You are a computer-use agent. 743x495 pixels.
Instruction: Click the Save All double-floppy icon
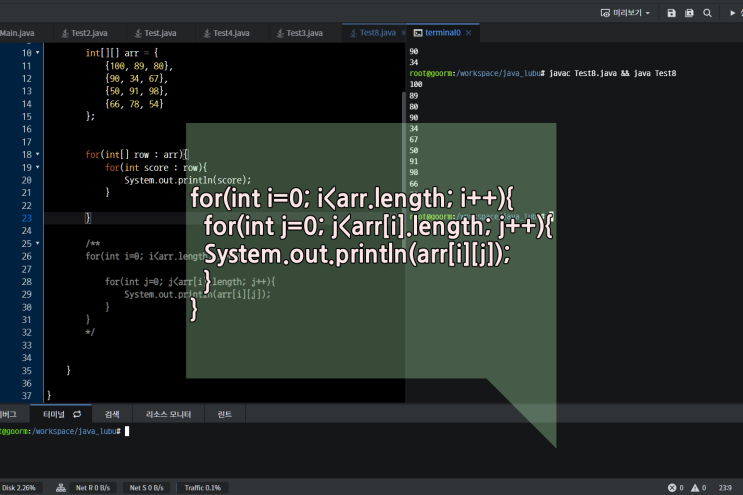click(x=689, y=13)
